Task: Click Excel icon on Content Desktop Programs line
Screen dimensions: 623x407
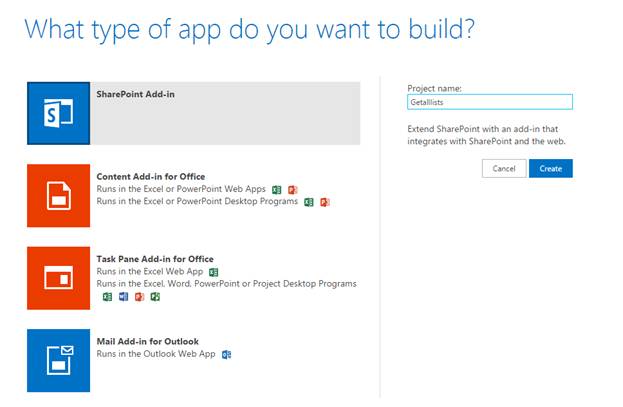Action: click(309, 202)
